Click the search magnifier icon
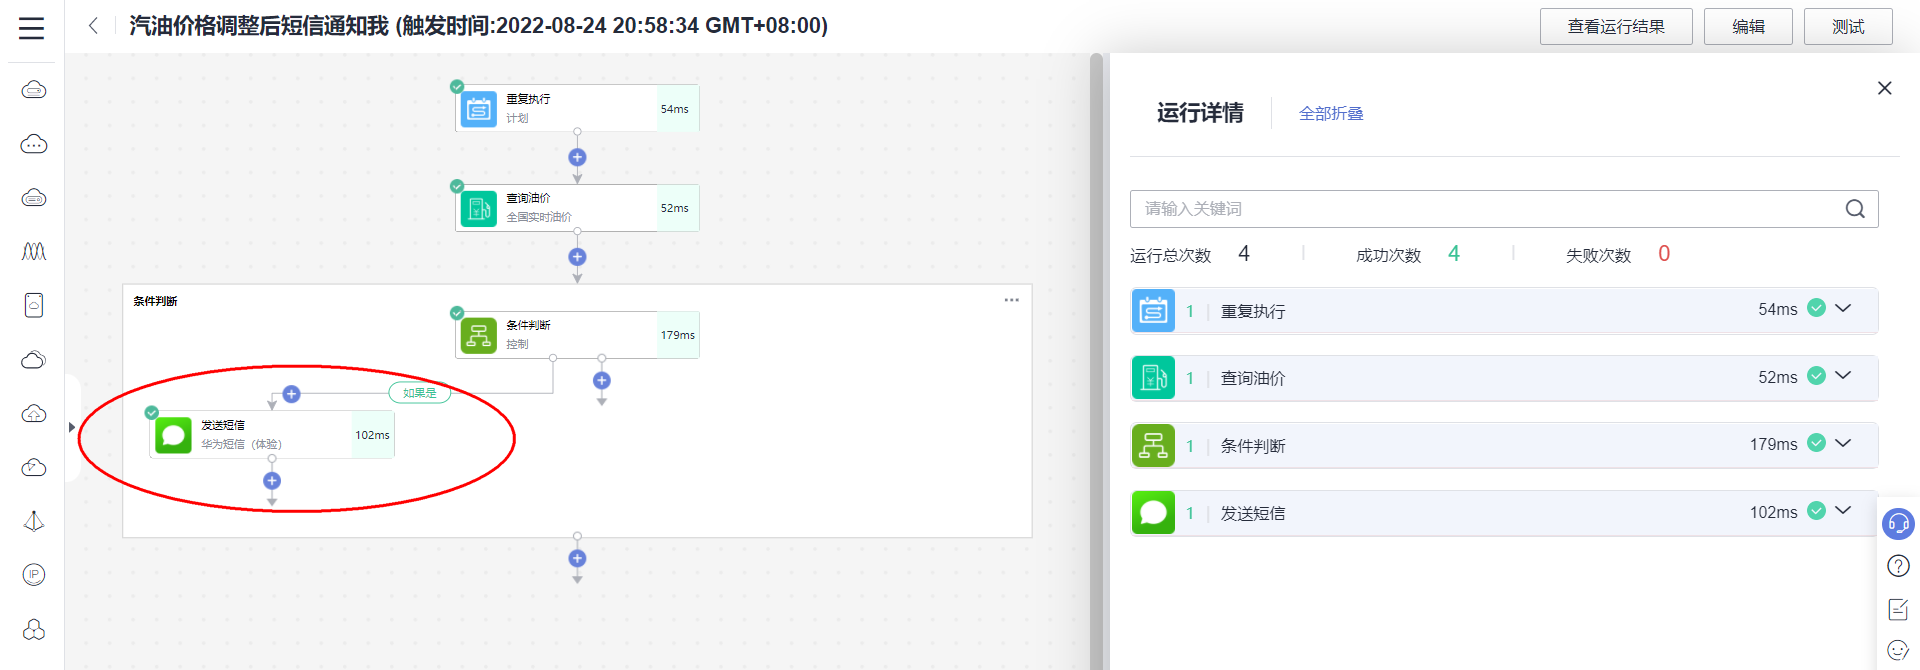Screen dimensions: 1920x670 click(x=1855, y=209)
